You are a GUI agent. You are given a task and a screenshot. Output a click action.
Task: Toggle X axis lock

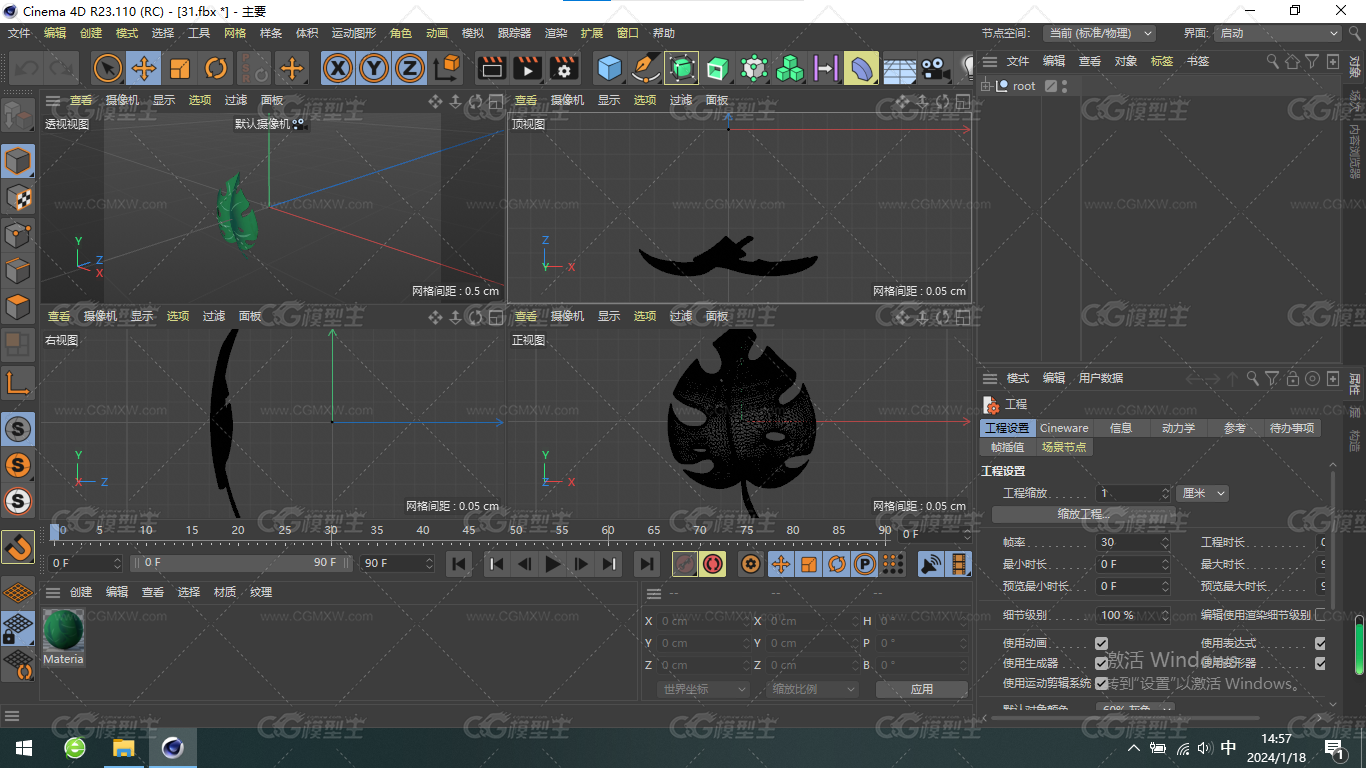point(338,68)
